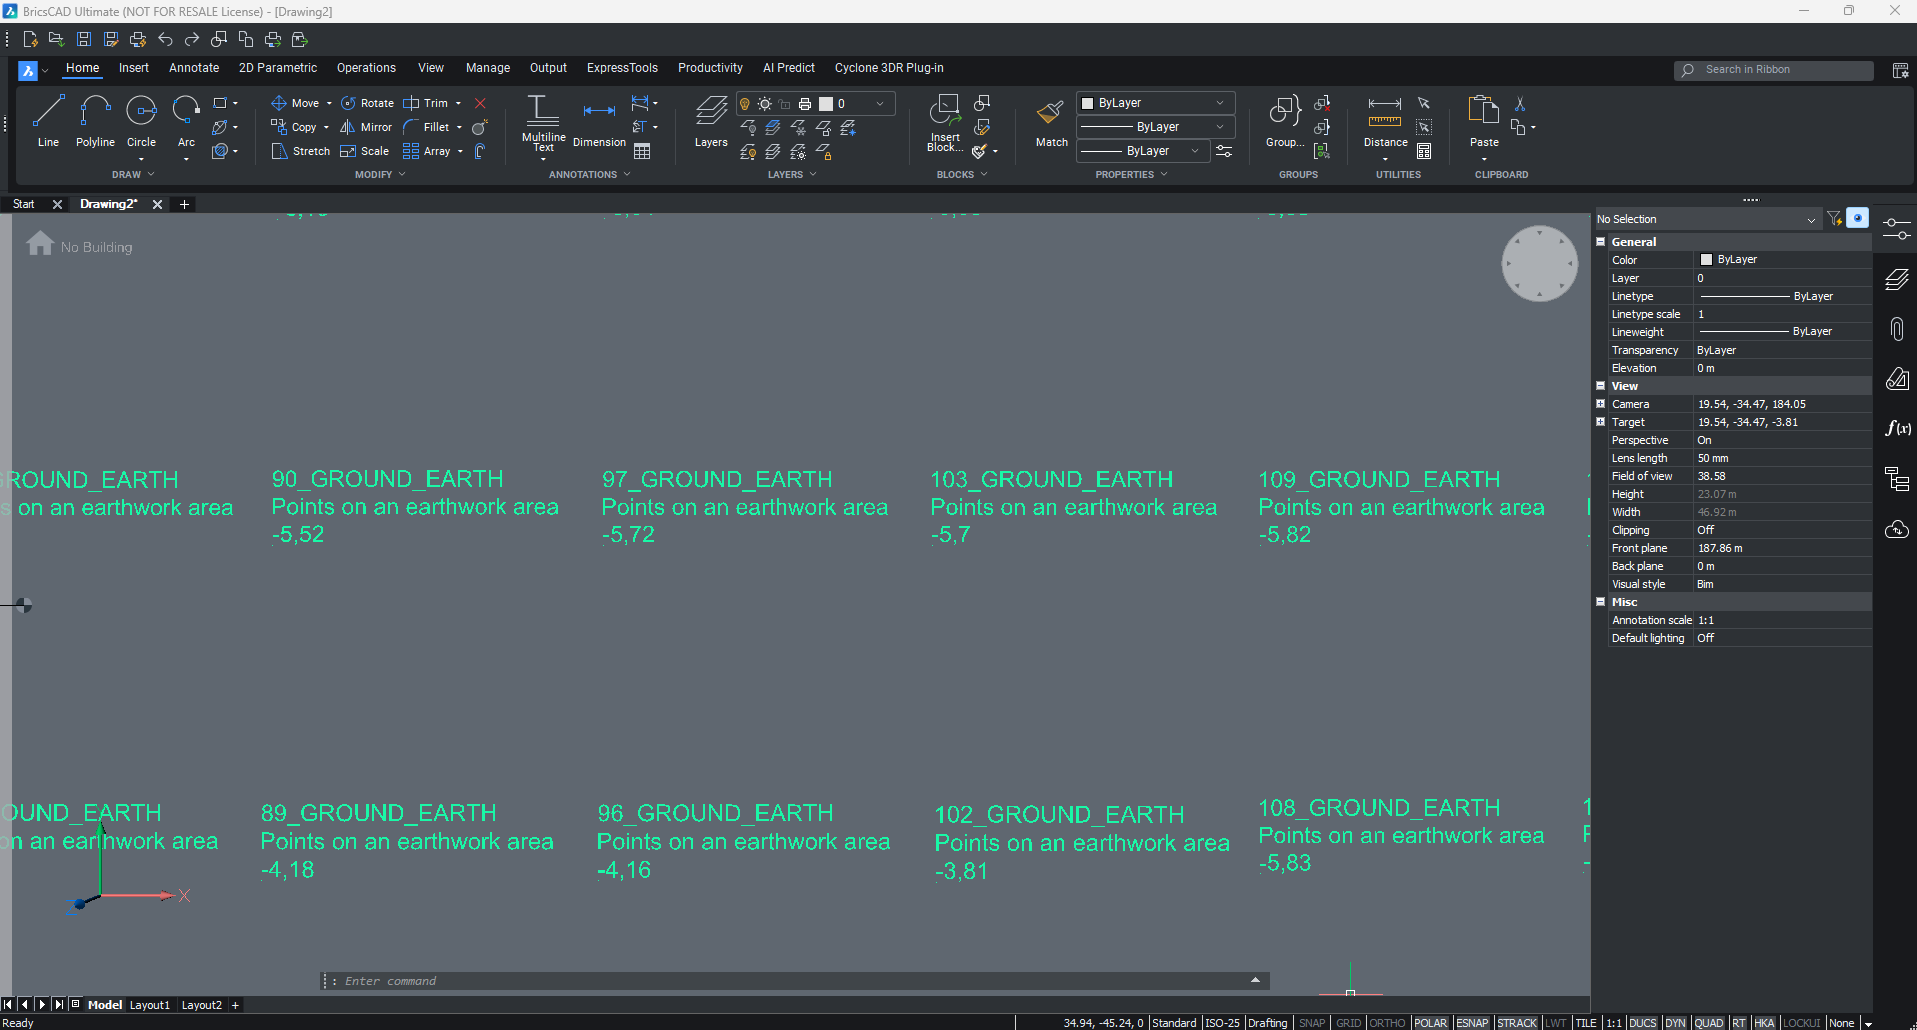Use the Distance measuring tool
The image size is (1917, 1030).
[1385, 112]
